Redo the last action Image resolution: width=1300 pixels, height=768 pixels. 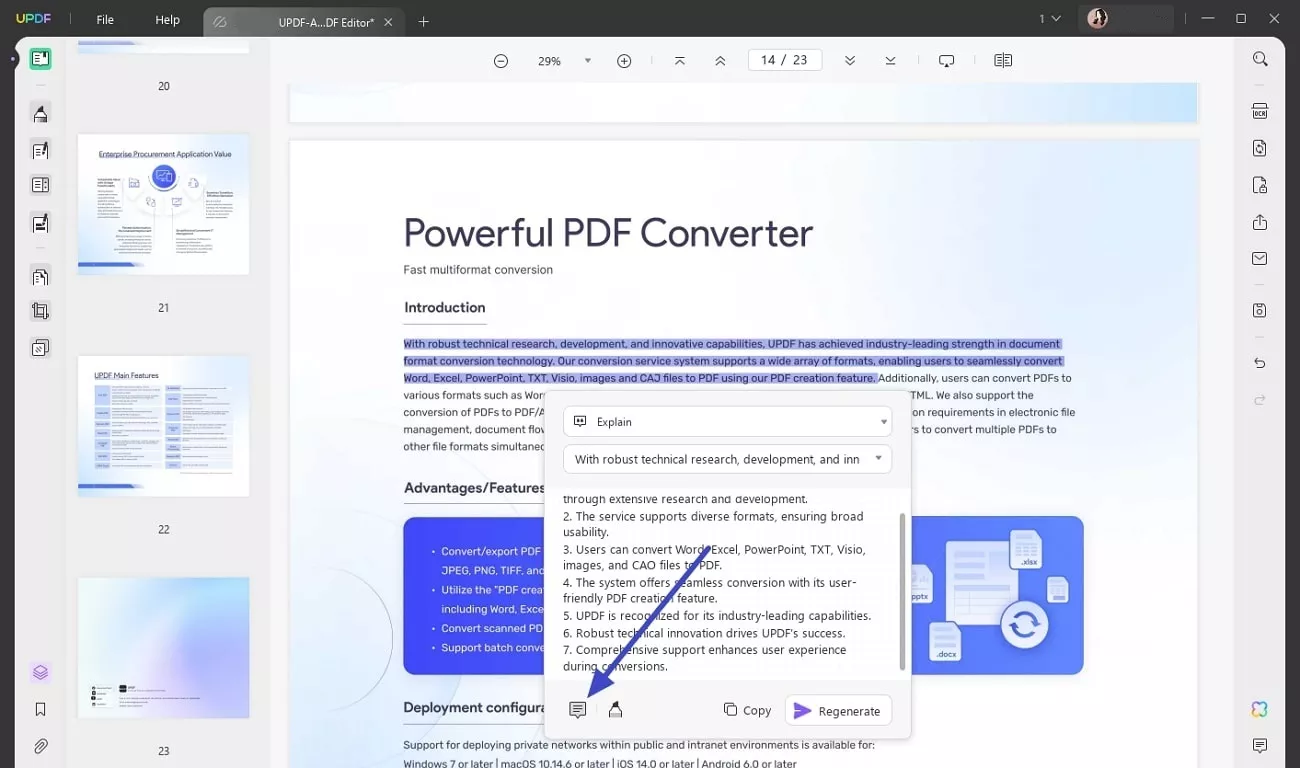pyautogui.click(x=1260, y=400)
